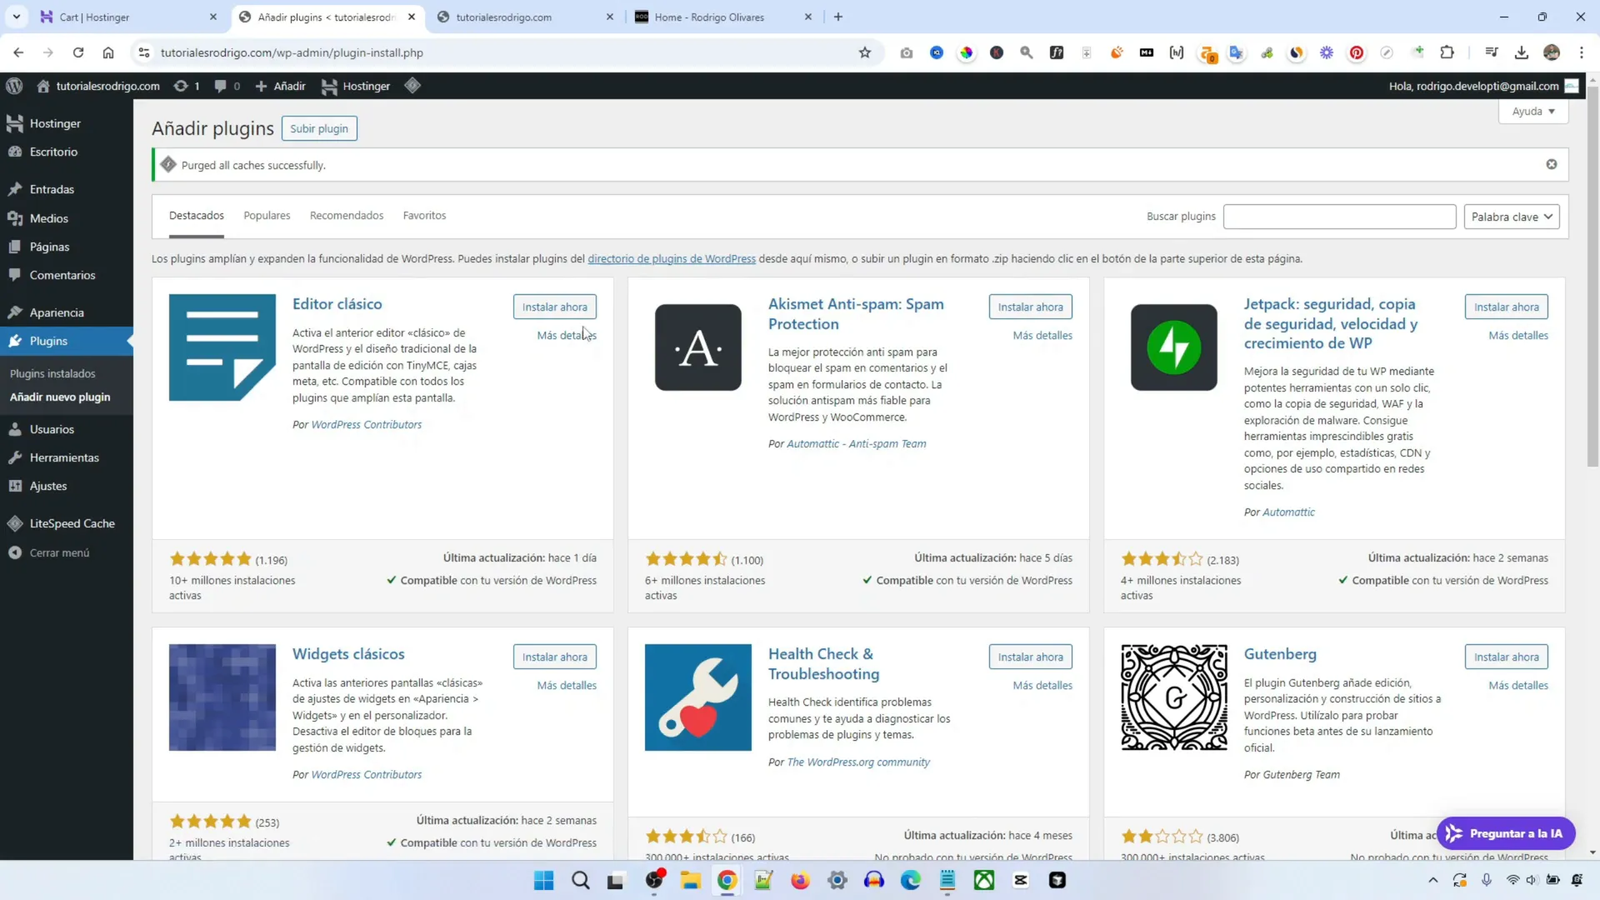Click the WordPress logo in the admin bar
1600x900 pixels.
[14, 86]
